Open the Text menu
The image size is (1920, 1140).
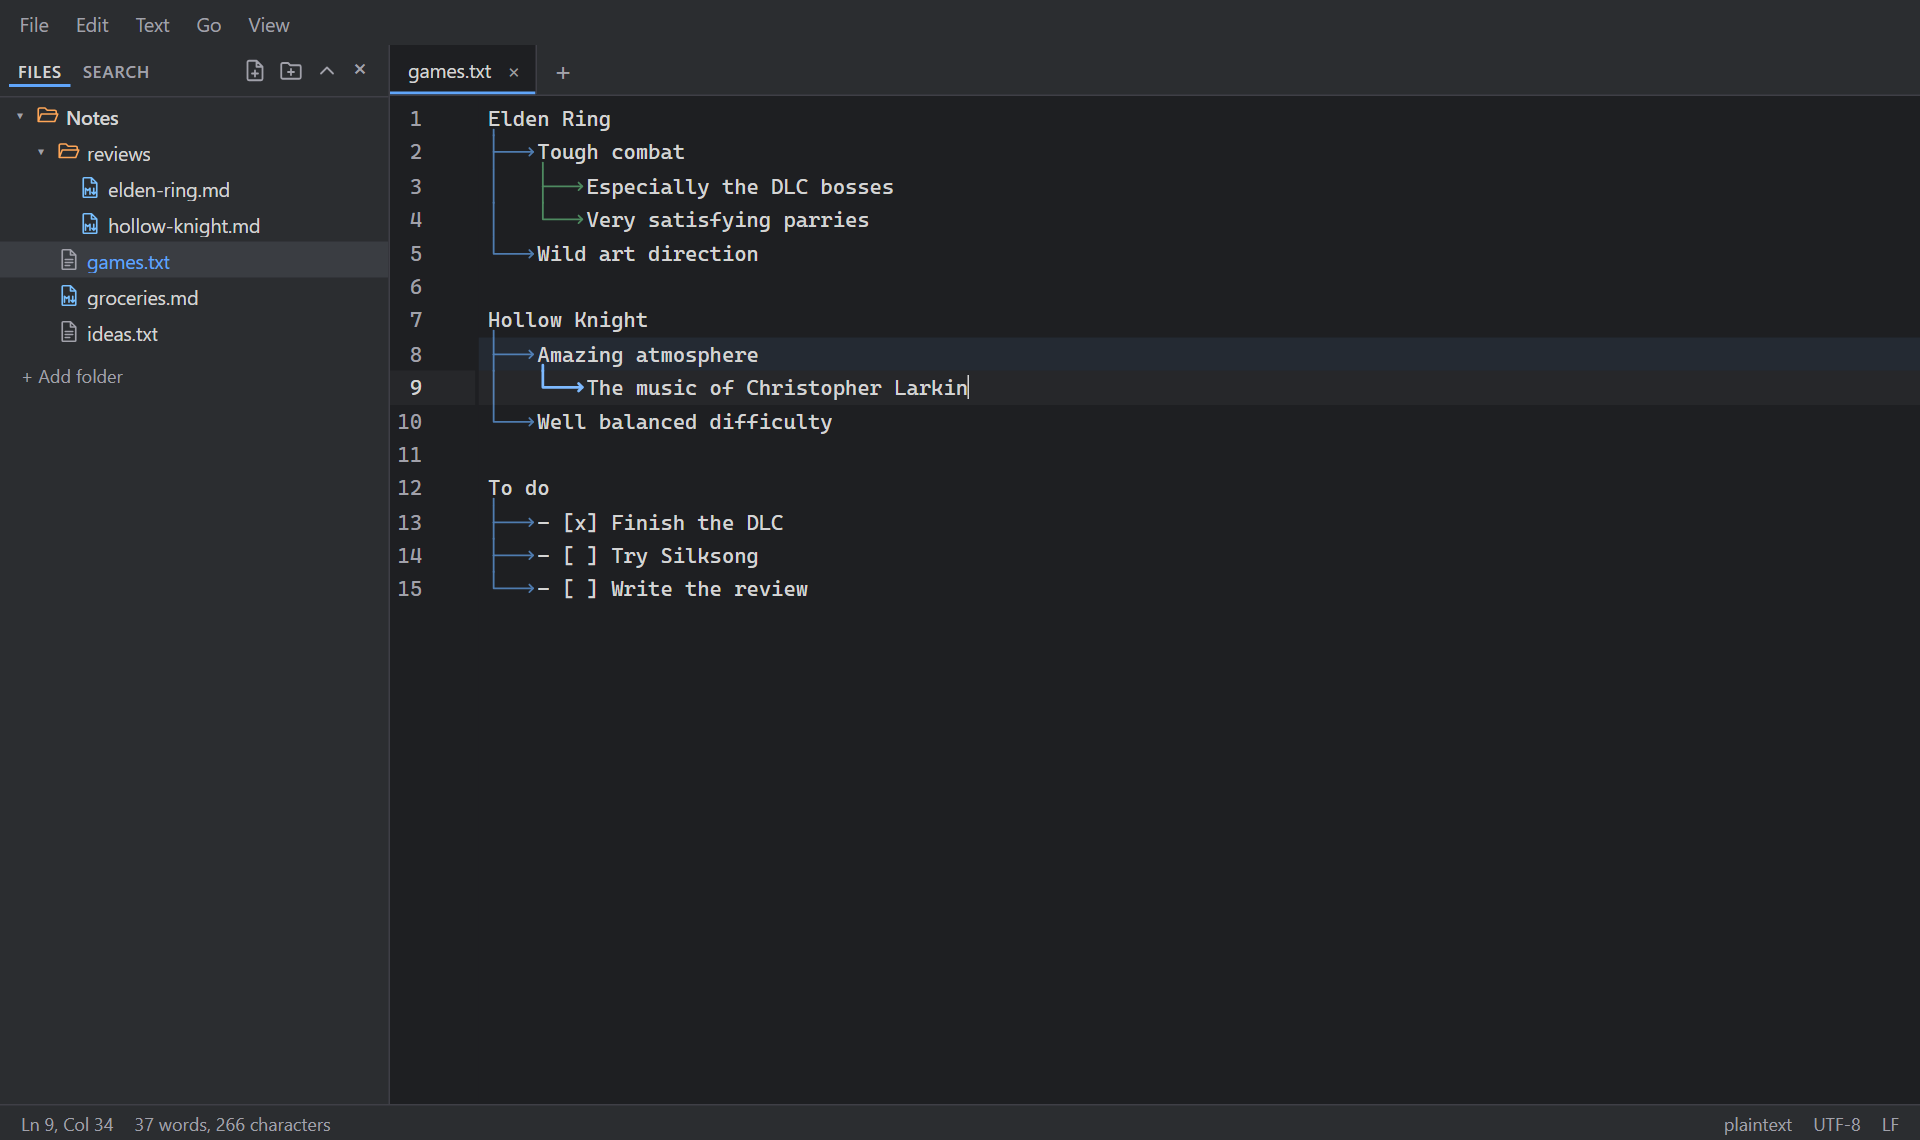[152, 25]
